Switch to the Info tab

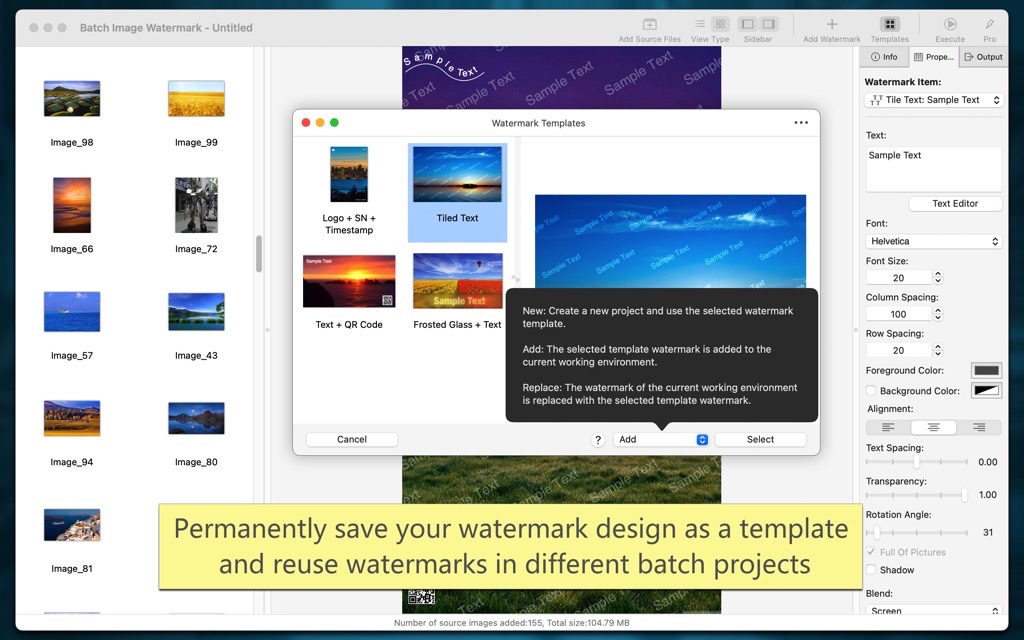pyautogui.click(x=884, y=57)
